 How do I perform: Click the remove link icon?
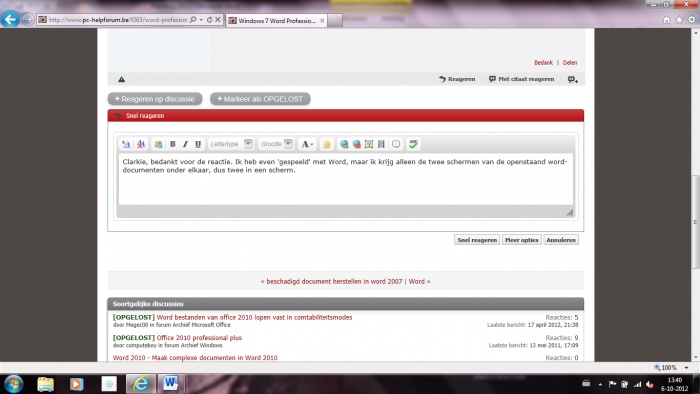(357, 144)
